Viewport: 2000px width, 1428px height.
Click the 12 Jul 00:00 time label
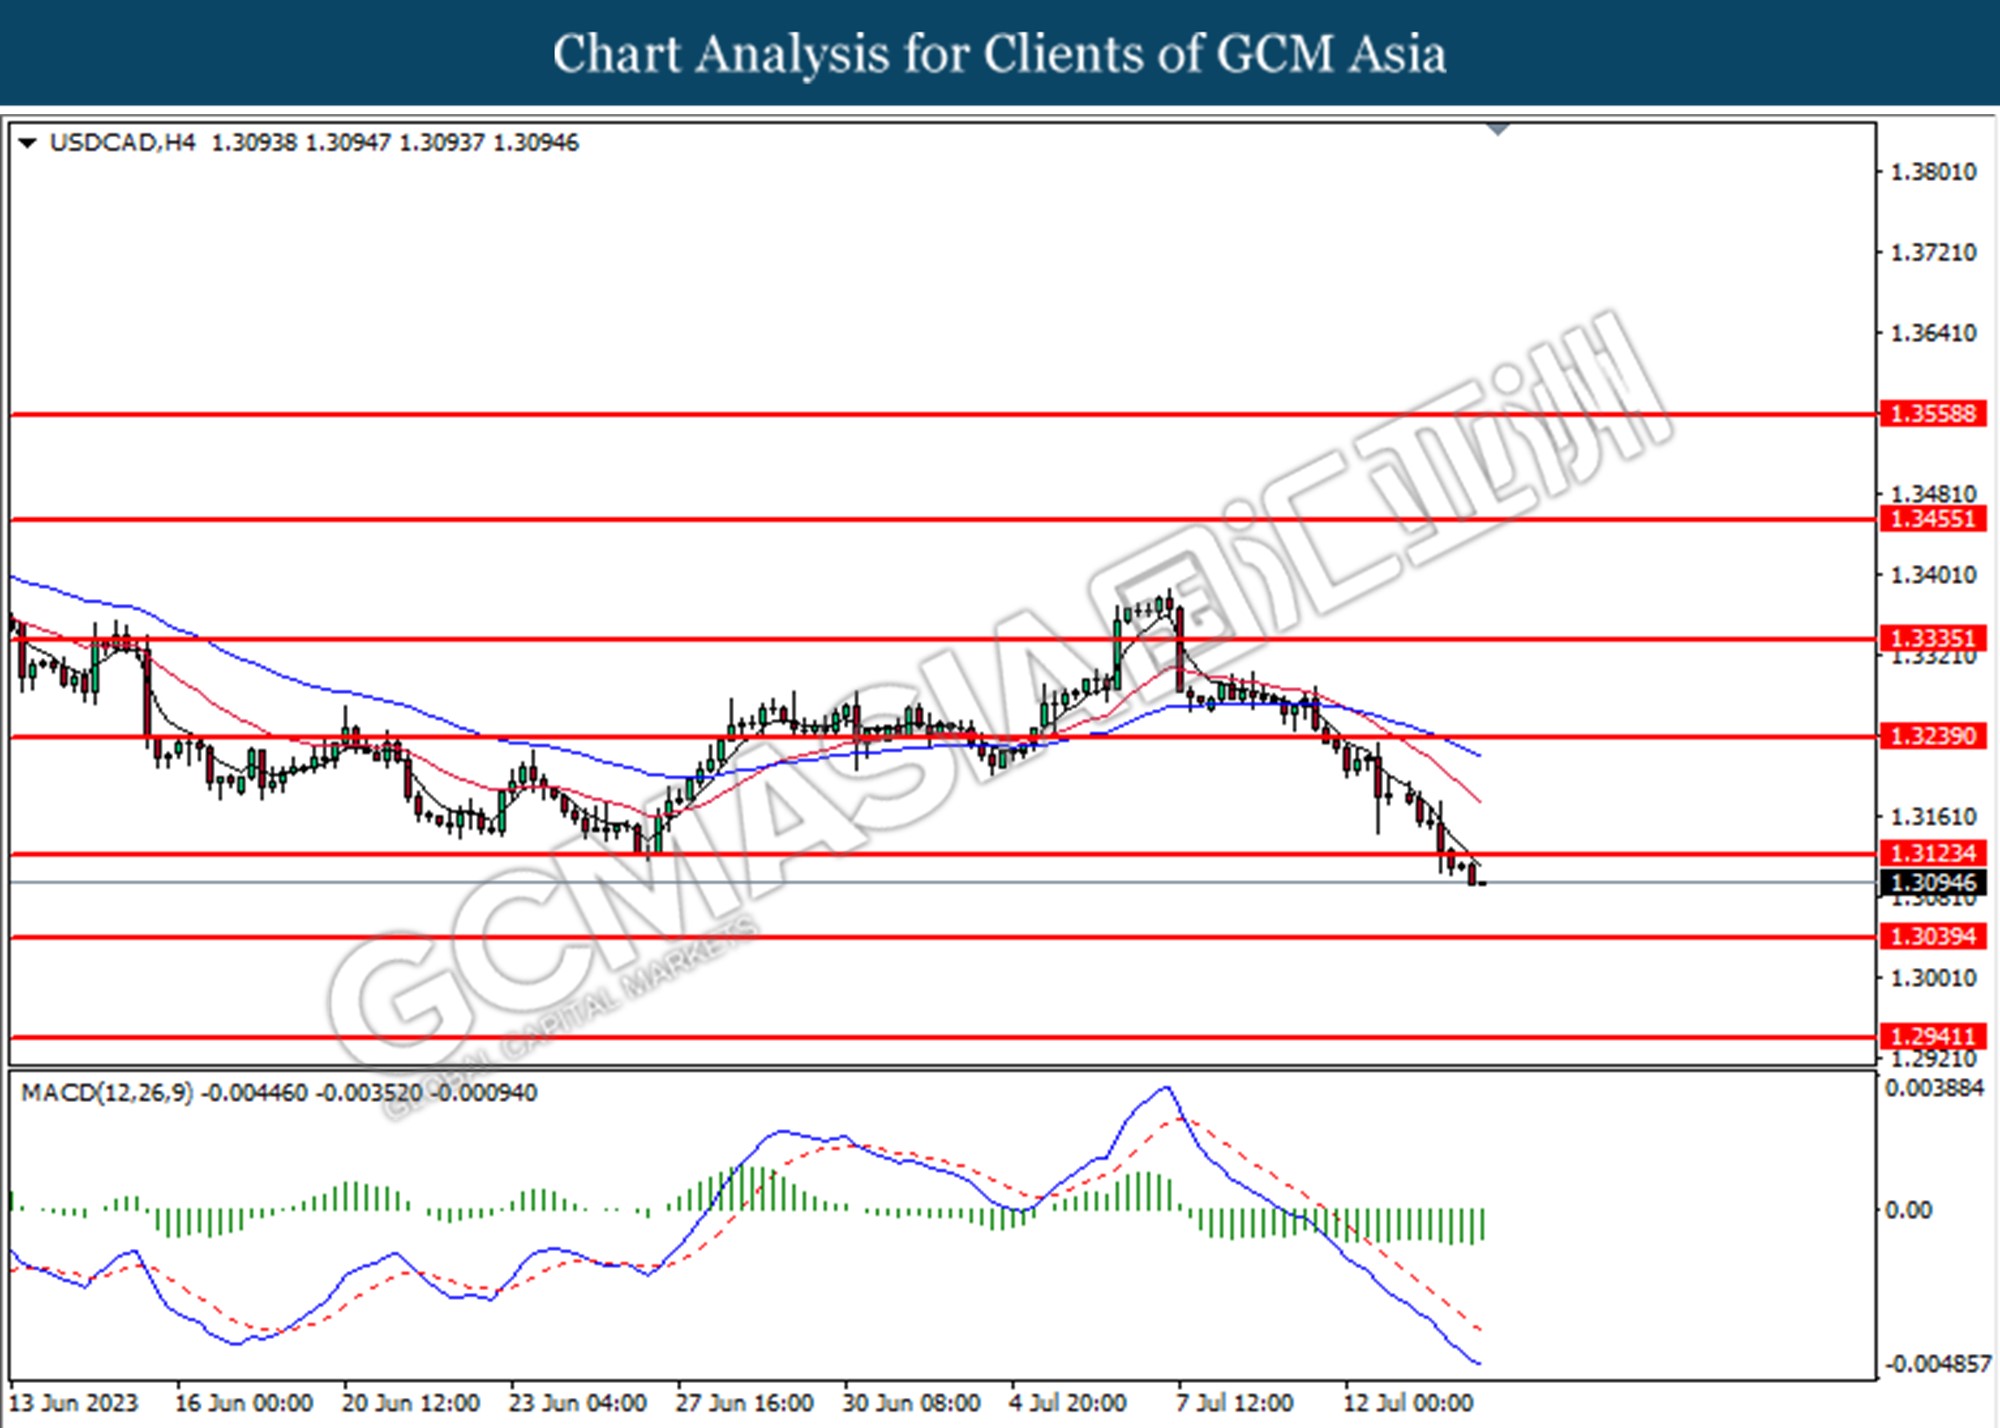(1408, 1403)
